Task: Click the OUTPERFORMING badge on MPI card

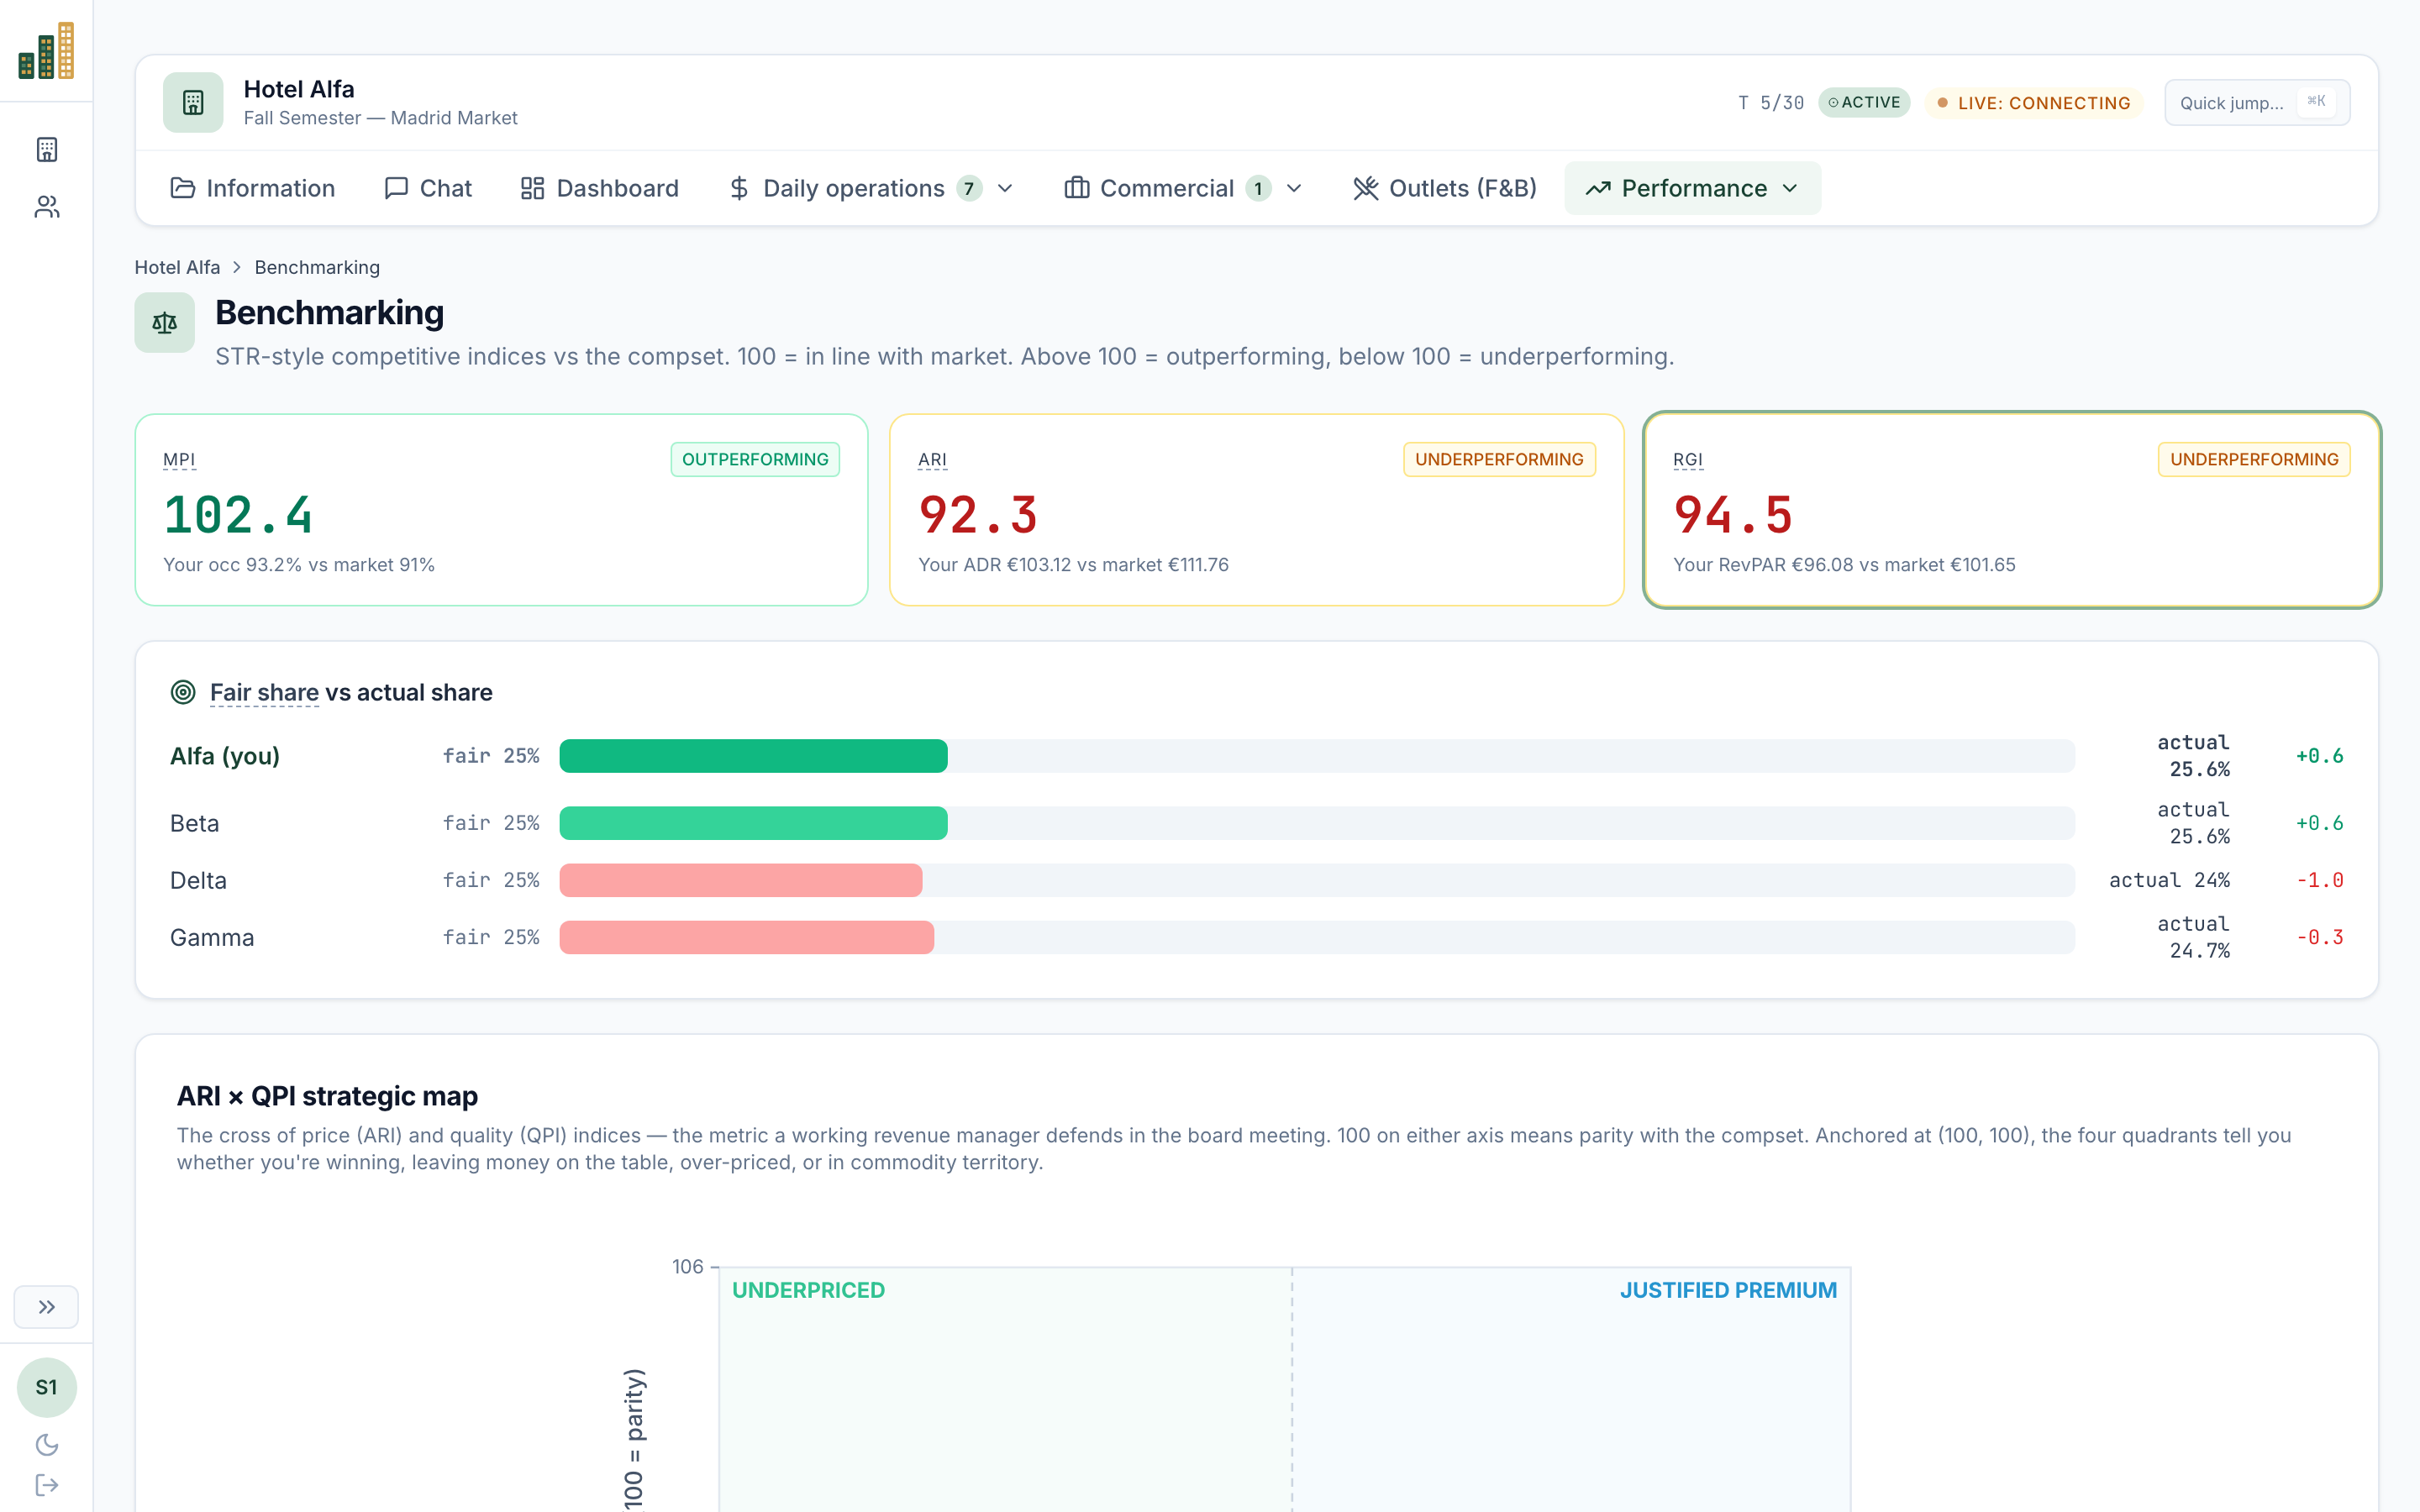Action: pos(755,459)
